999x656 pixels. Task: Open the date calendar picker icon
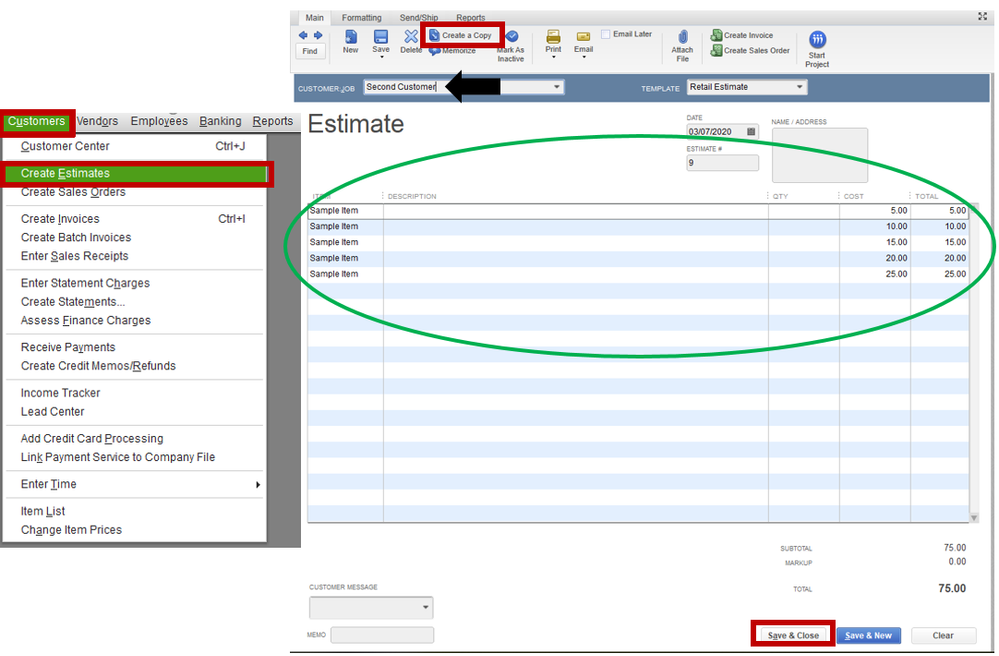pyautogui.click(x=751, y=131)
